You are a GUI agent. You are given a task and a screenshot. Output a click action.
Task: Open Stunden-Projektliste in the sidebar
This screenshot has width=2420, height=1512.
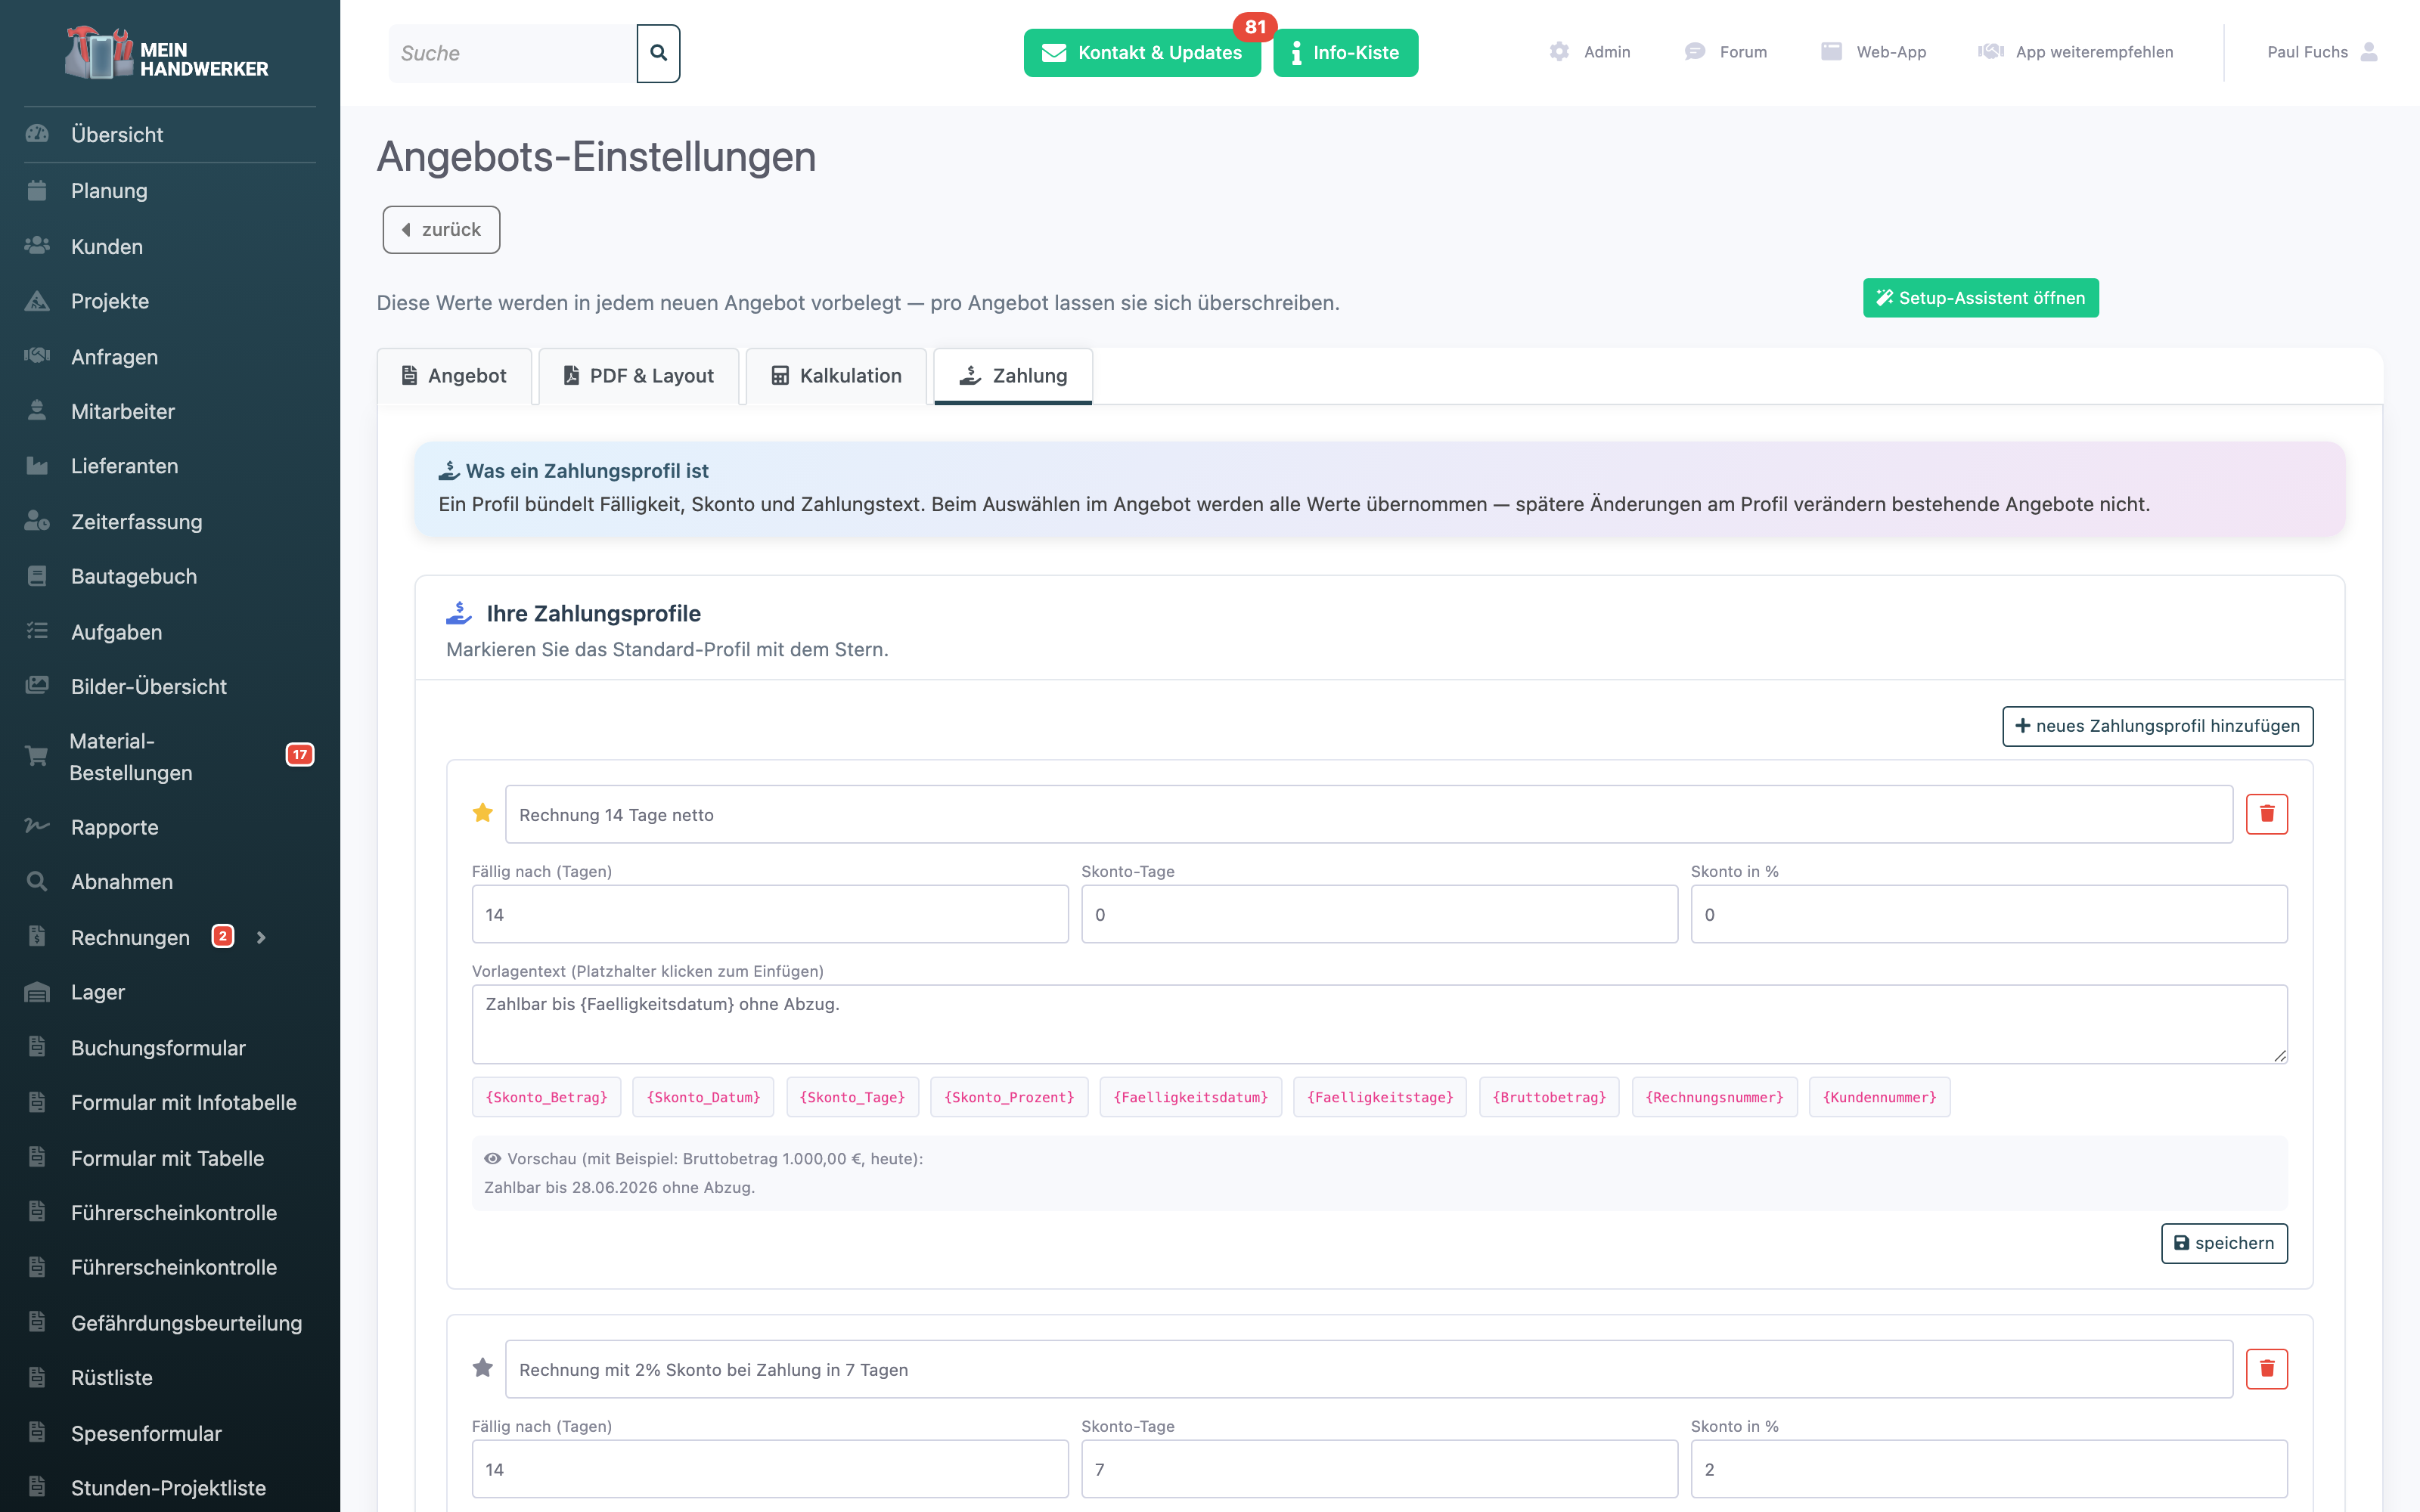pyautogui.click(x=168, y=1488)
